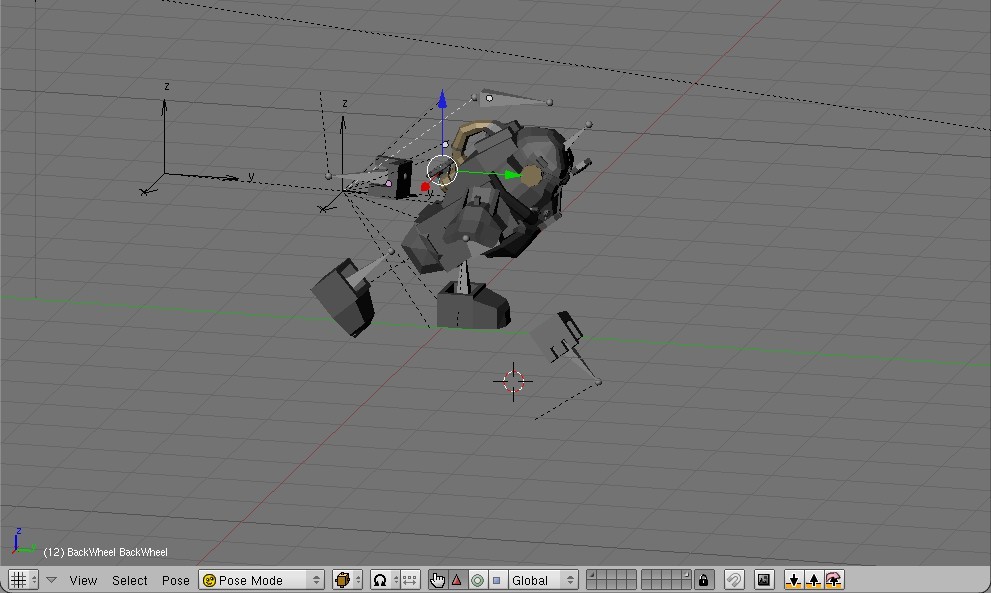
Task: Select the first layer button
Action: coord(593,575)
